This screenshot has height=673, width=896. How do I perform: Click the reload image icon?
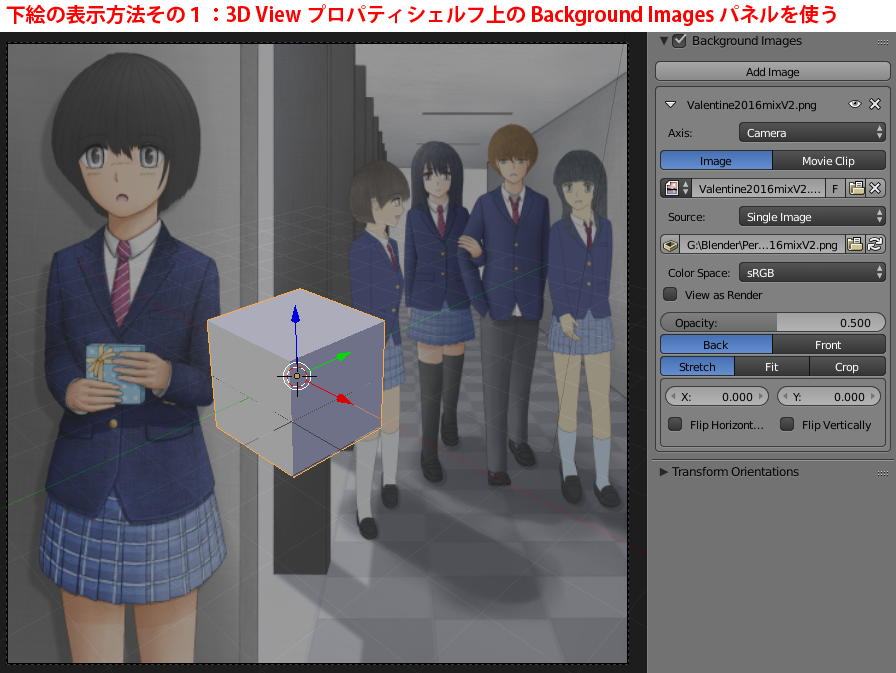click(x=875, y=245)
